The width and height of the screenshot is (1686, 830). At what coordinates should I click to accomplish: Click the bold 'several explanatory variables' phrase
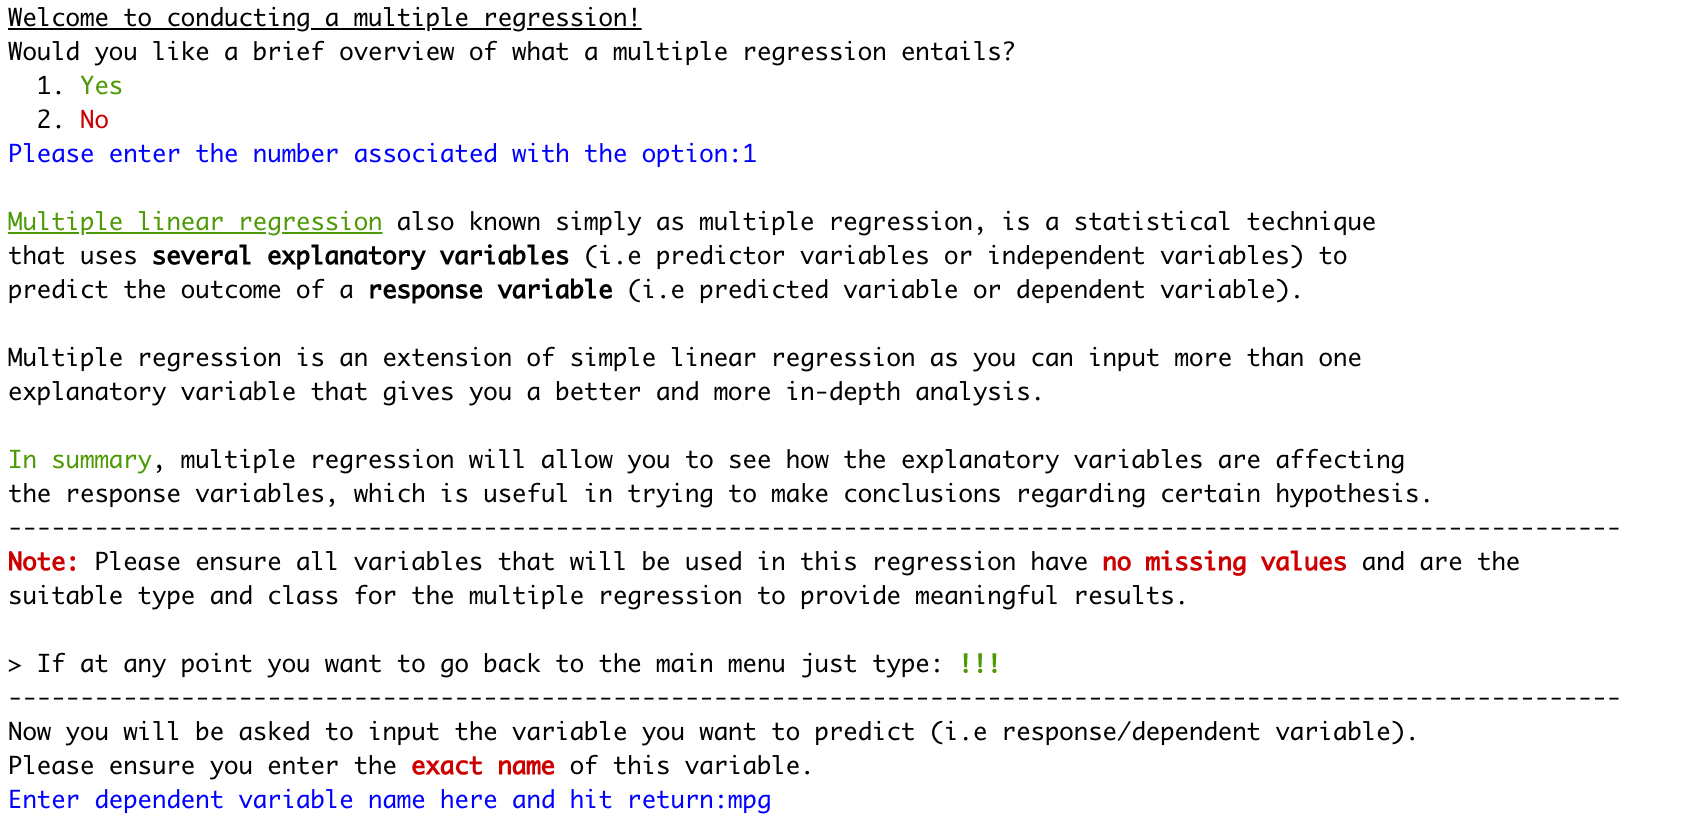click(360, 256)
